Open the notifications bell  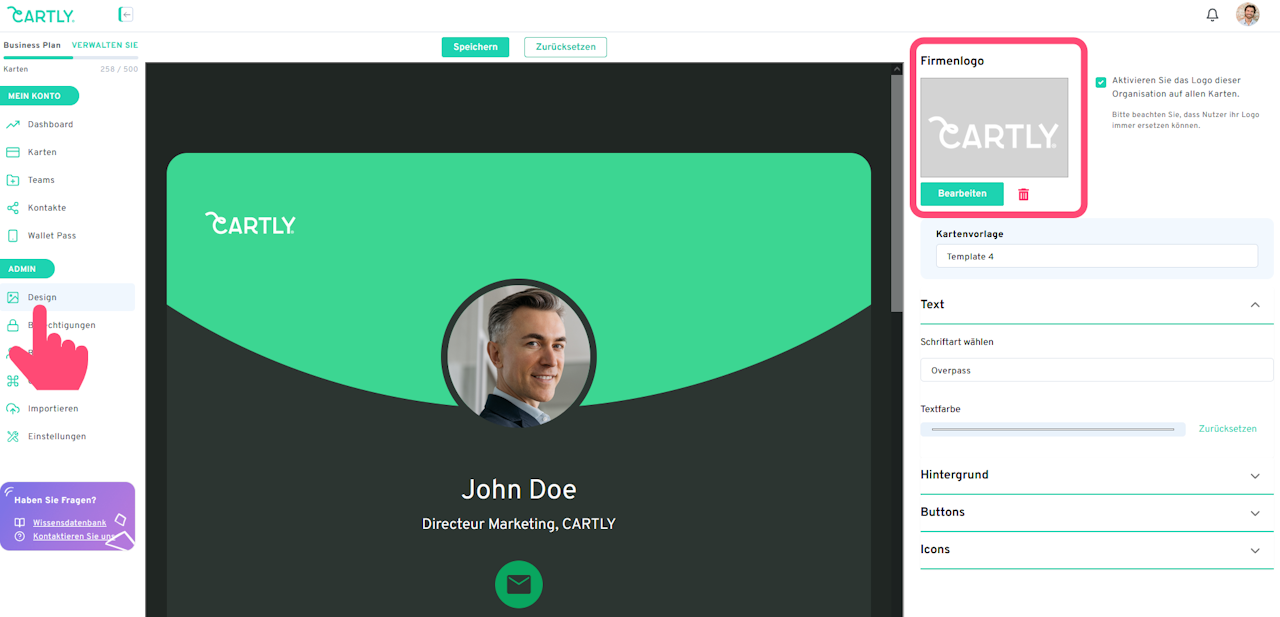1212,15
